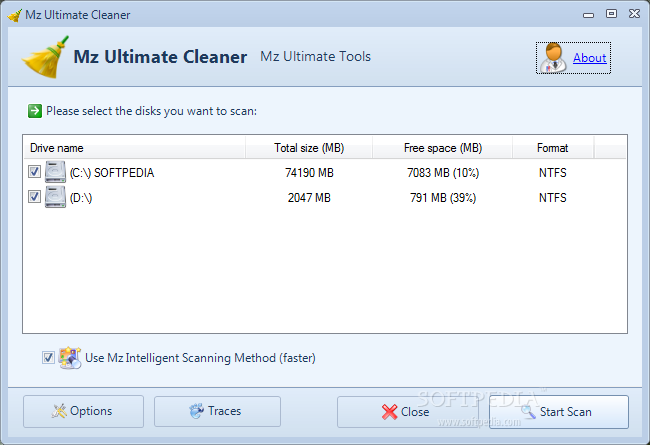
Task: Click NTFS format cell for C: drive
Action: 553,173
